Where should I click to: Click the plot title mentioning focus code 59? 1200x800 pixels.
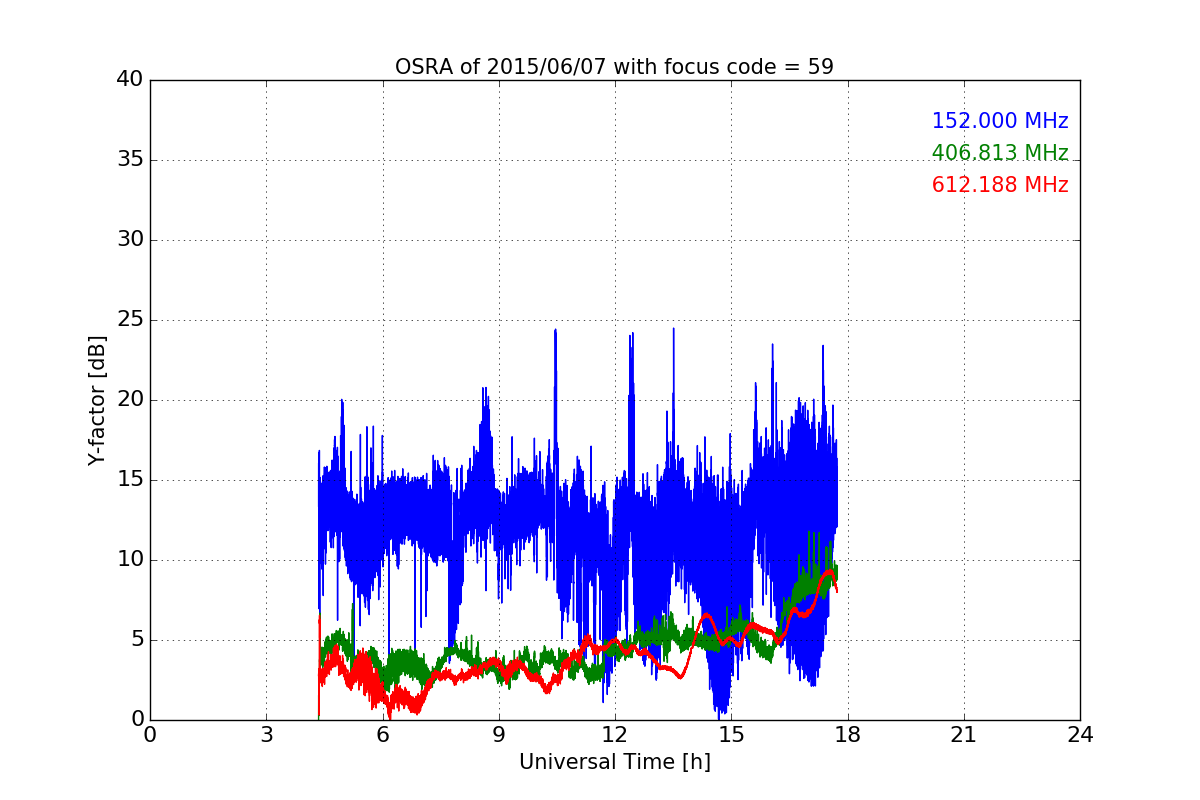tap(614, 67)
